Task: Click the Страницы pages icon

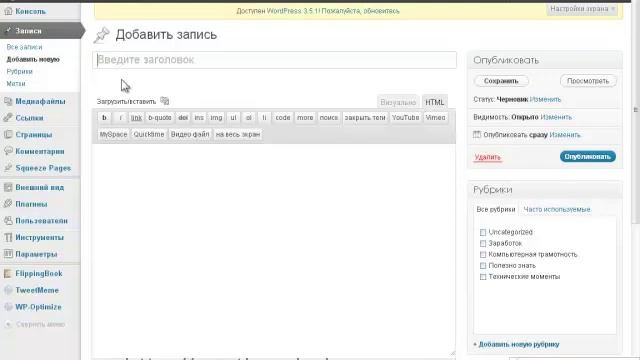Action: pyautogui.click(x=8, y=135)
